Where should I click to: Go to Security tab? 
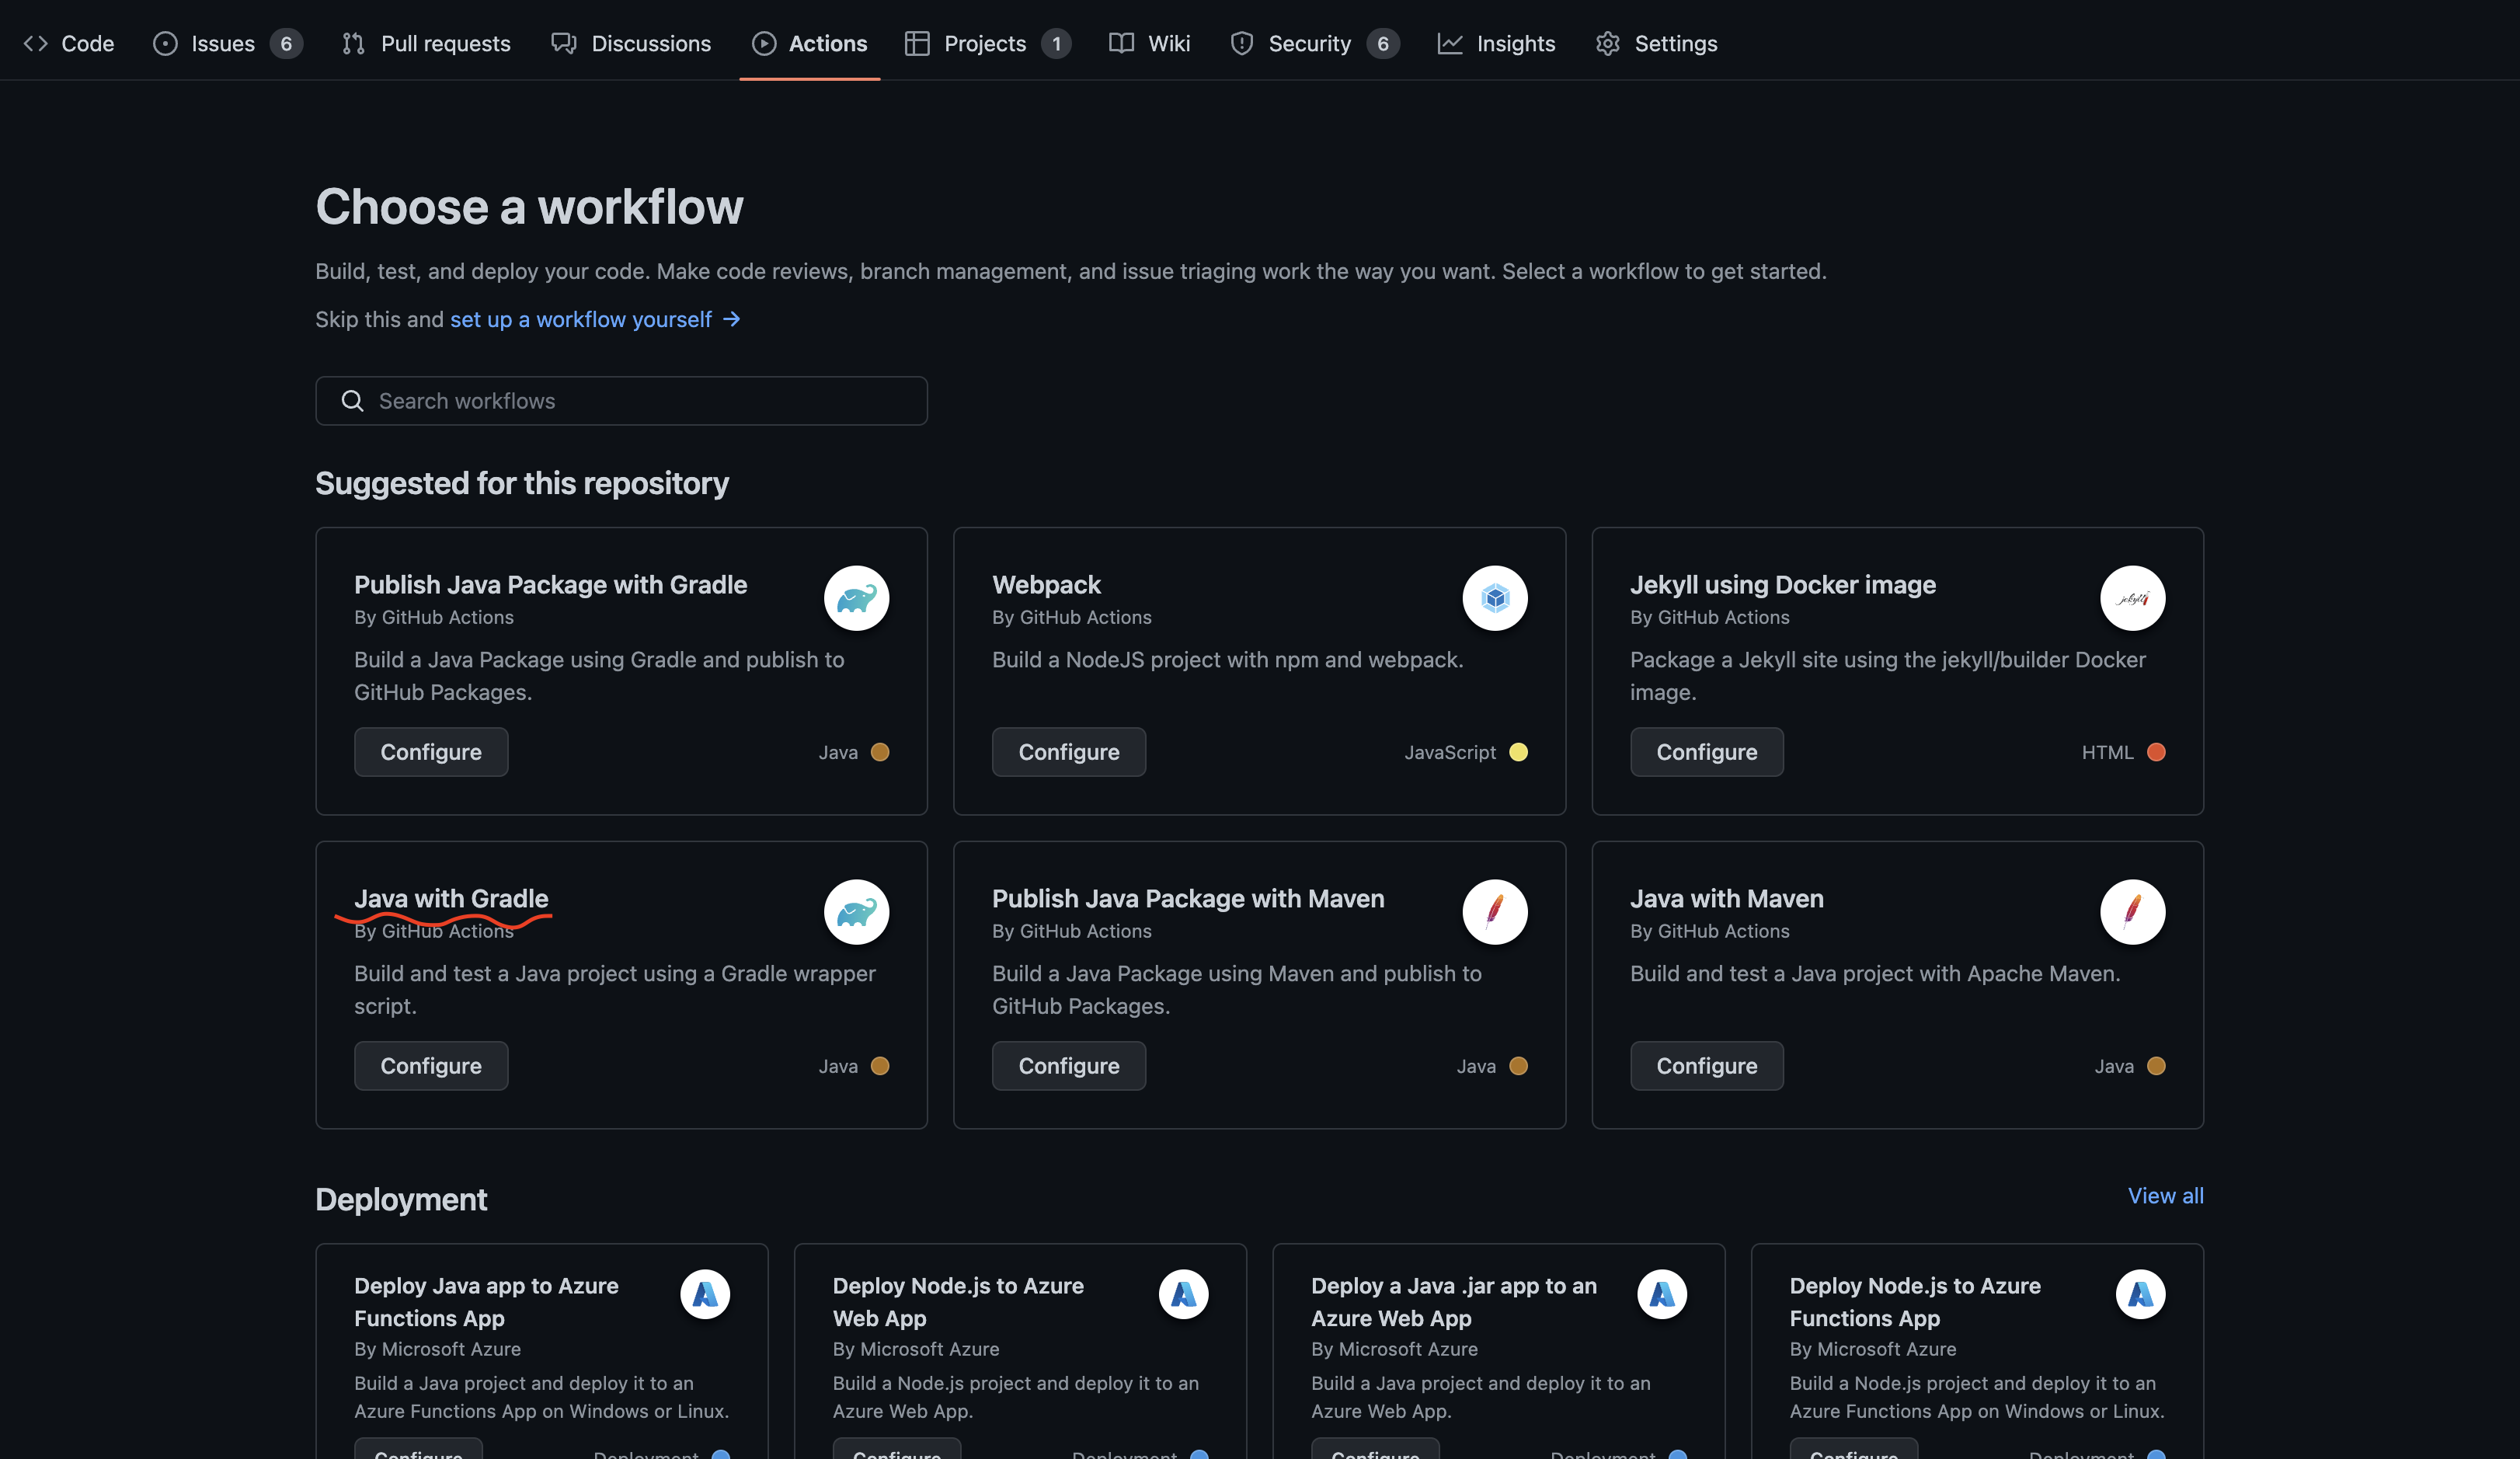click(1314, 43)
